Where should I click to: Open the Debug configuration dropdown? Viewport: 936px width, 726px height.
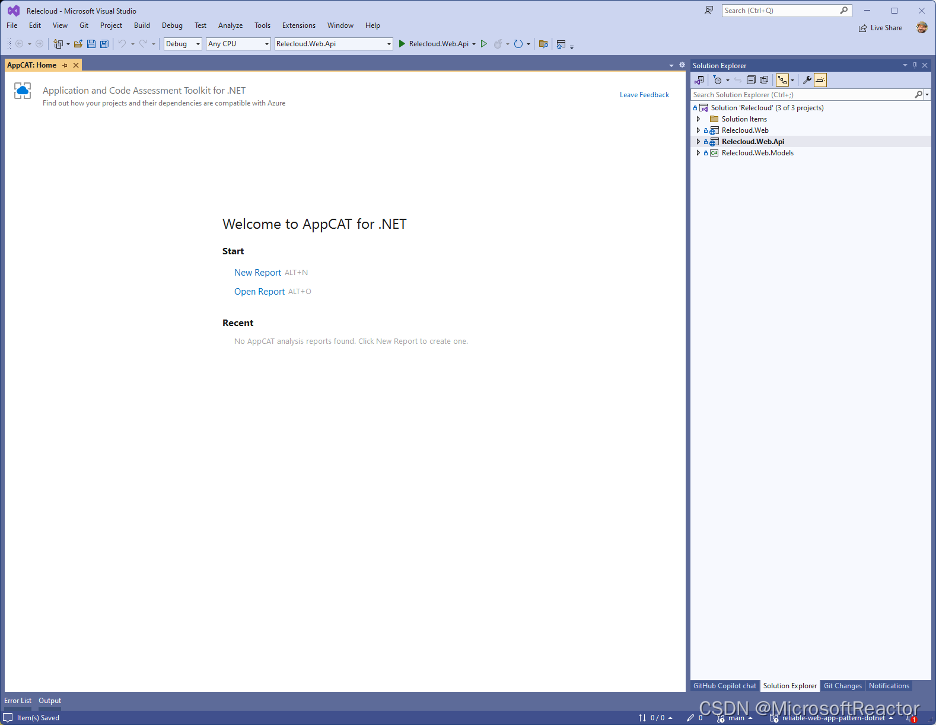[183, 44]
